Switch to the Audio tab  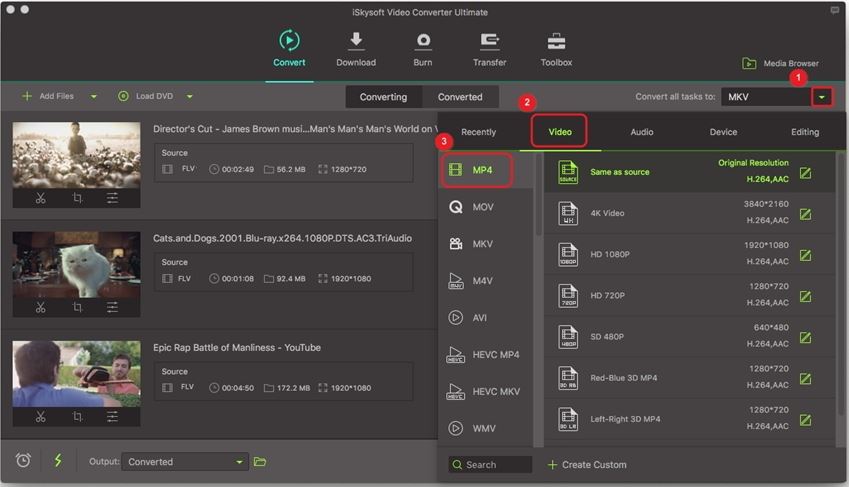(x=642, y=132)
